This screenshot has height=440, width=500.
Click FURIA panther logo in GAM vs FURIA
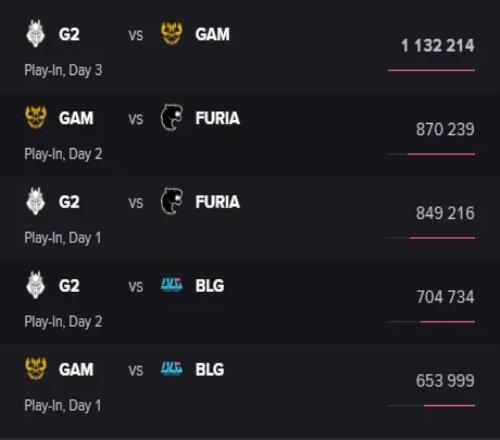(x=172, y=118)
